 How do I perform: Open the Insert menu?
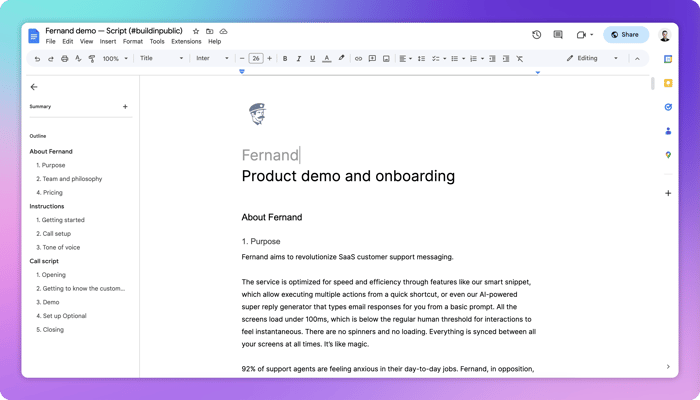coord(108,42)
